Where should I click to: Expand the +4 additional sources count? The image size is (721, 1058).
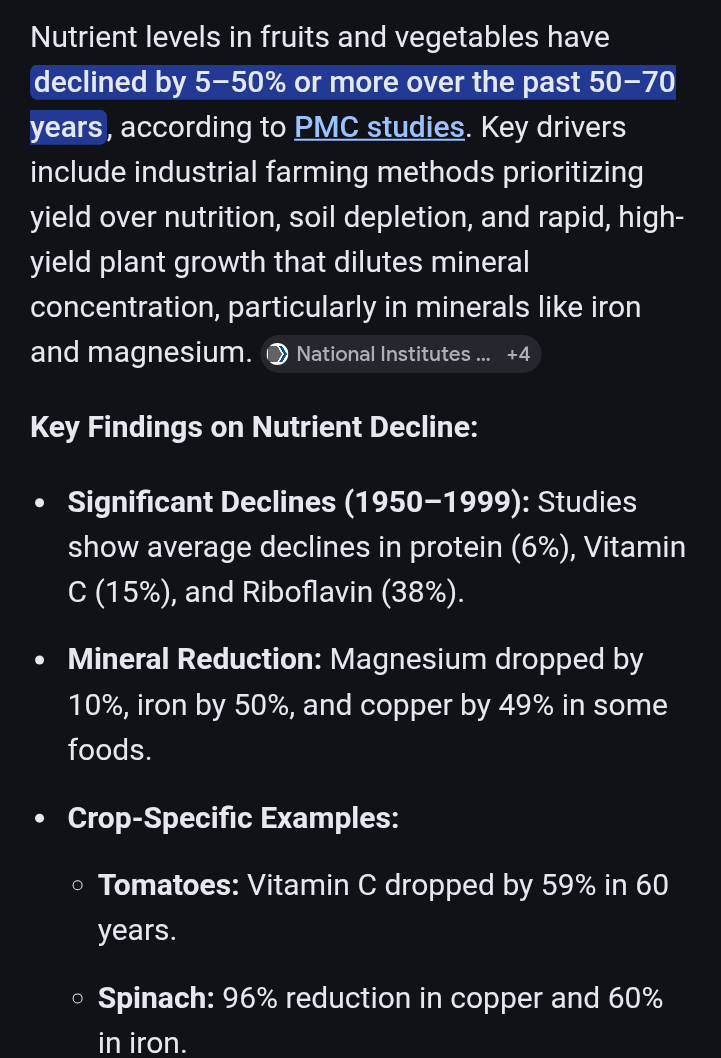(518, 354)
